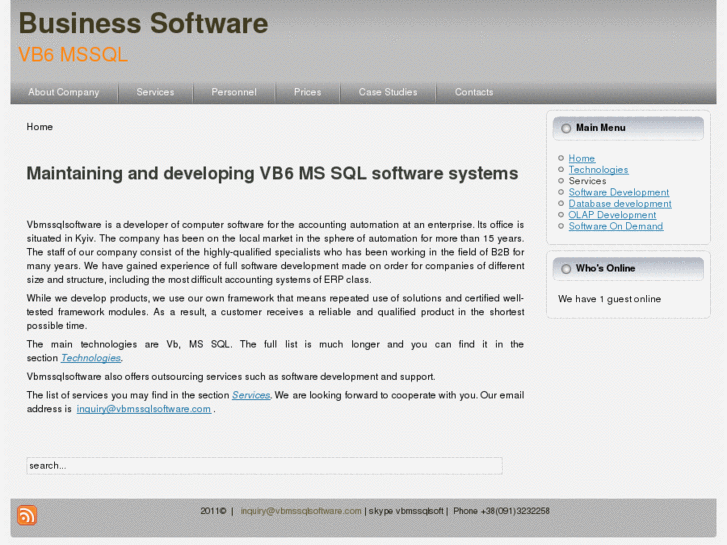
Task: Click the italic Technologies link in article
Action: click(91, 358)
